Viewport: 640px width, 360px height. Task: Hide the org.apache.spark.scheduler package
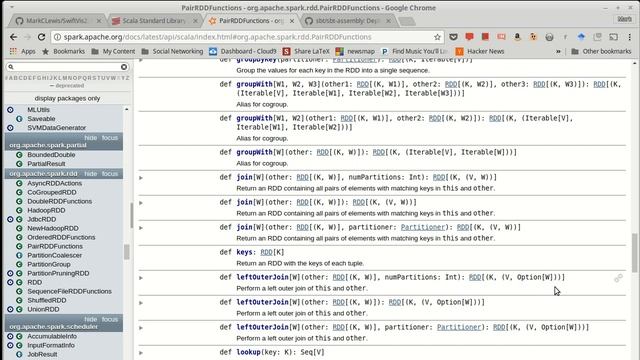[x=91, y=319]
